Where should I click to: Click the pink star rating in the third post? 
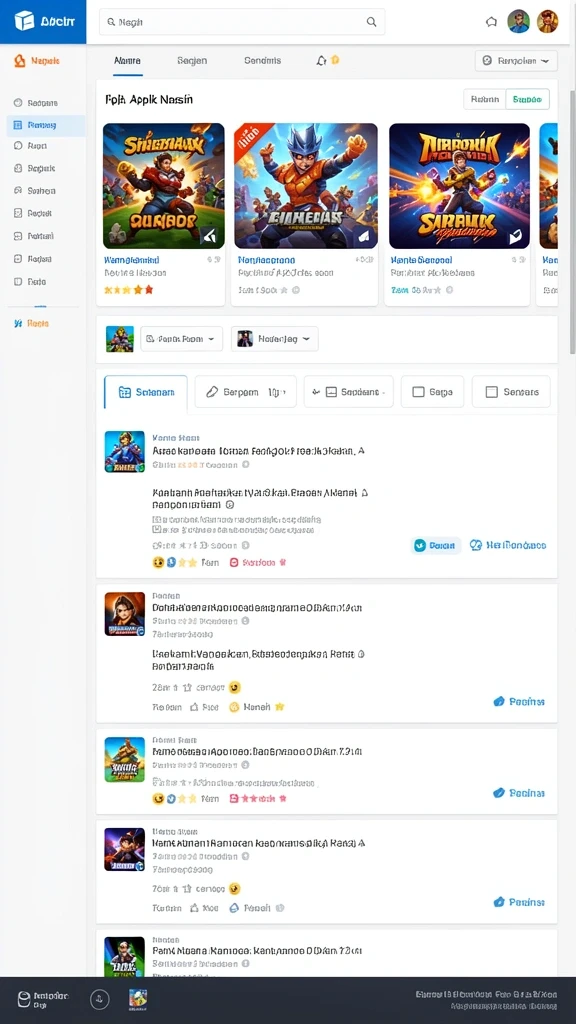pos(258,798)
